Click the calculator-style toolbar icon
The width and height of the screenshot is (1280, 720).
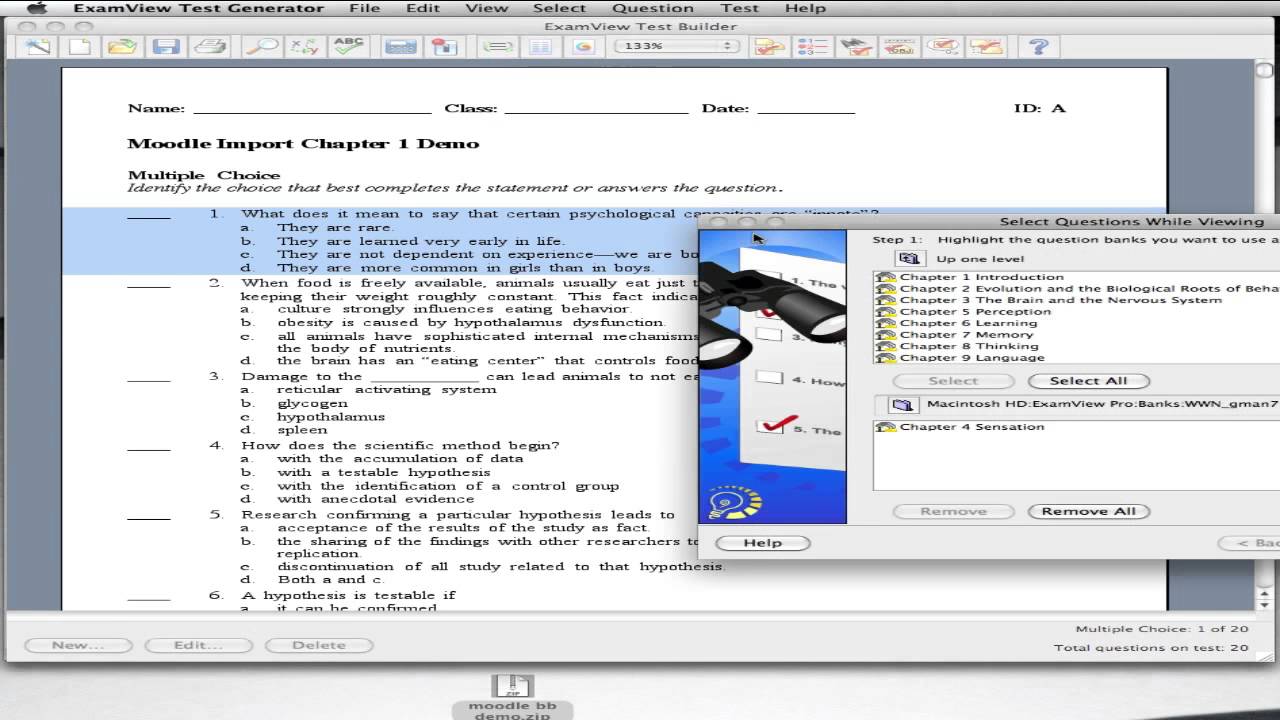(400, 46)
